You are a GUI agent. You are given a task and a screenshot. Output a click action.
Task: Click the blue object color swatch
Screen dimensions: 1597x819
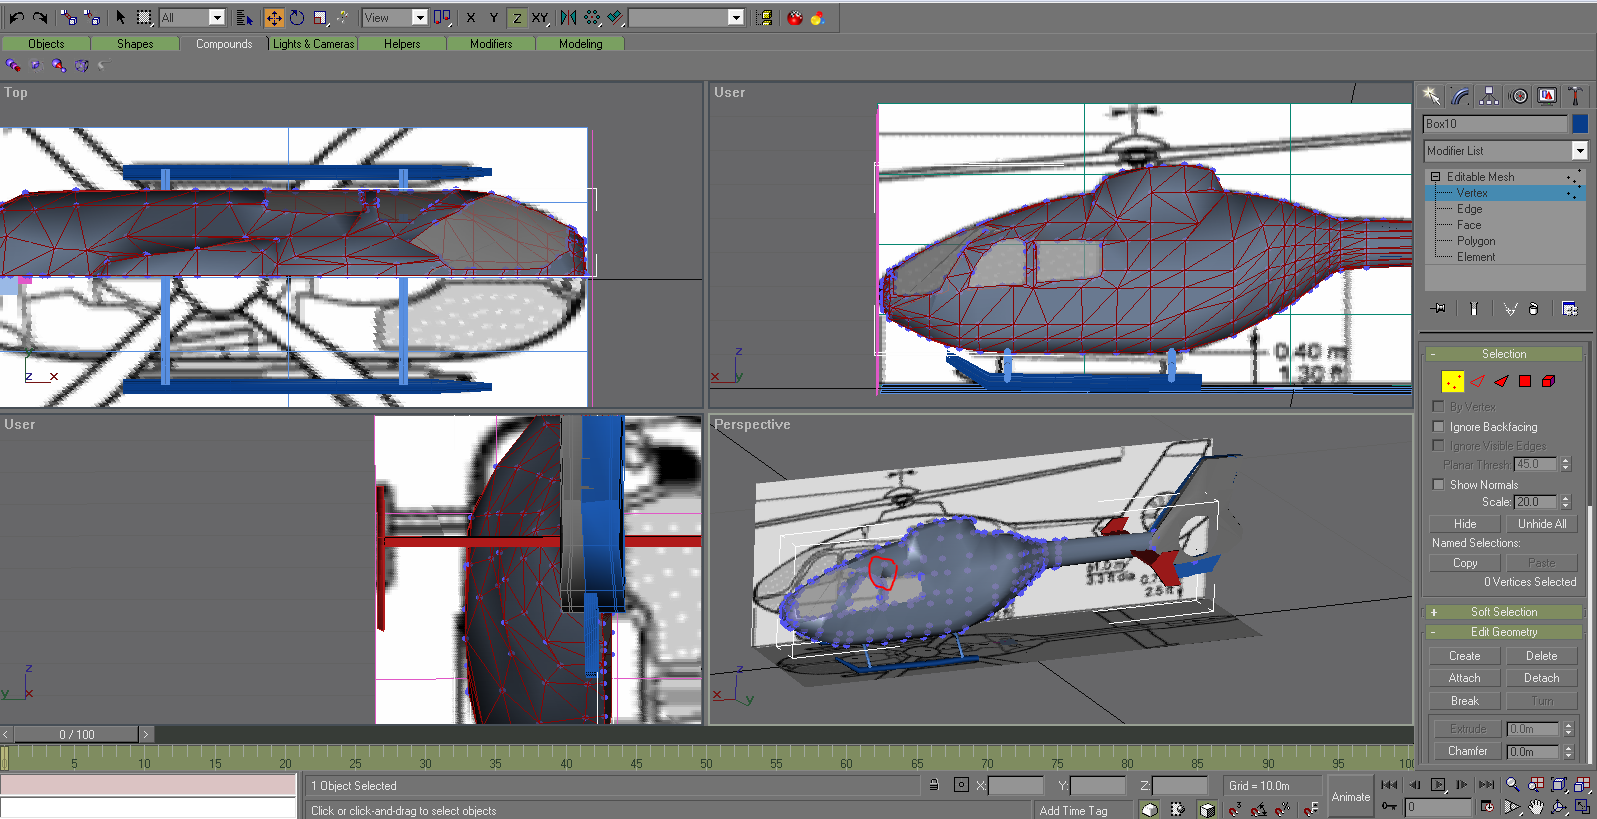(x=1580, y=124)
